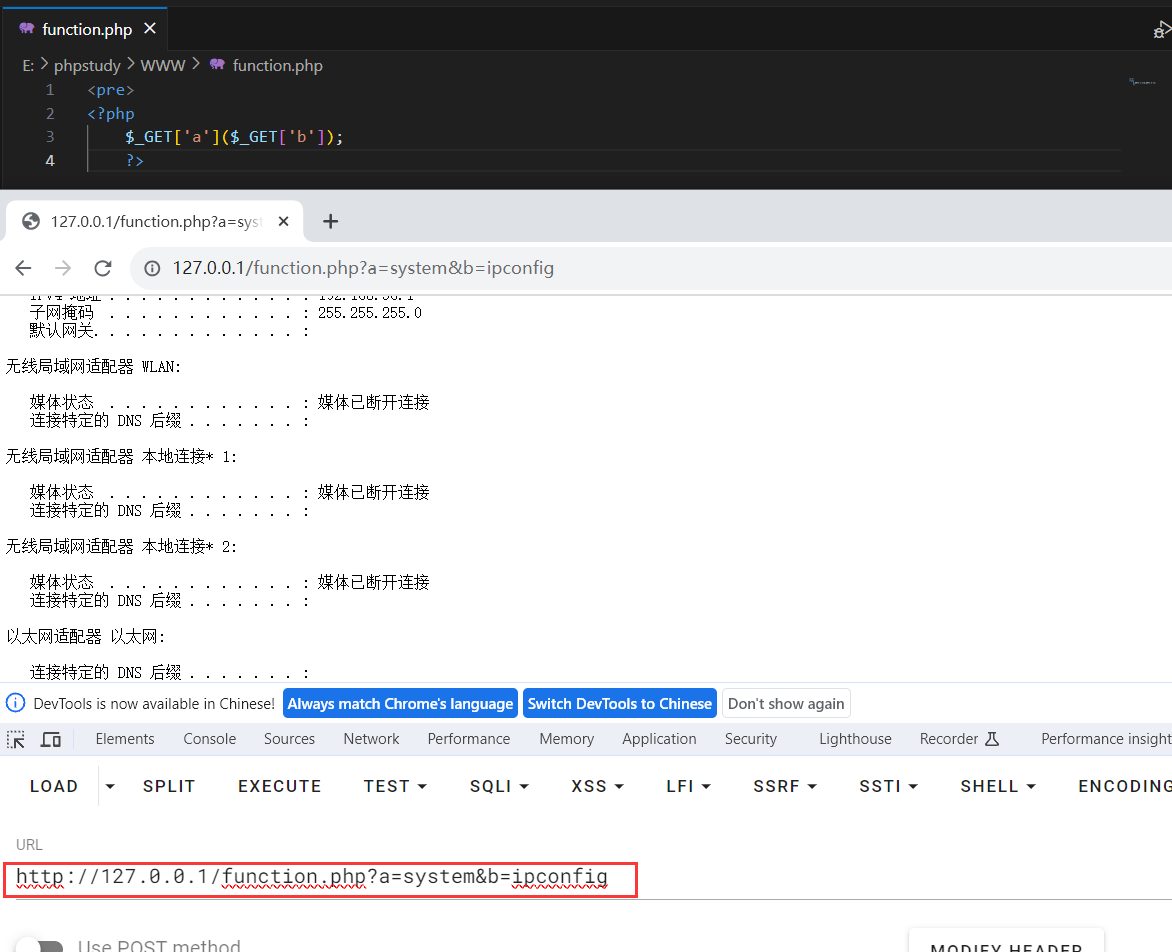Activate the inspect element picker
Image resolution: width=1172 pixels, height=952 pixels.
[x=16, y=740]
